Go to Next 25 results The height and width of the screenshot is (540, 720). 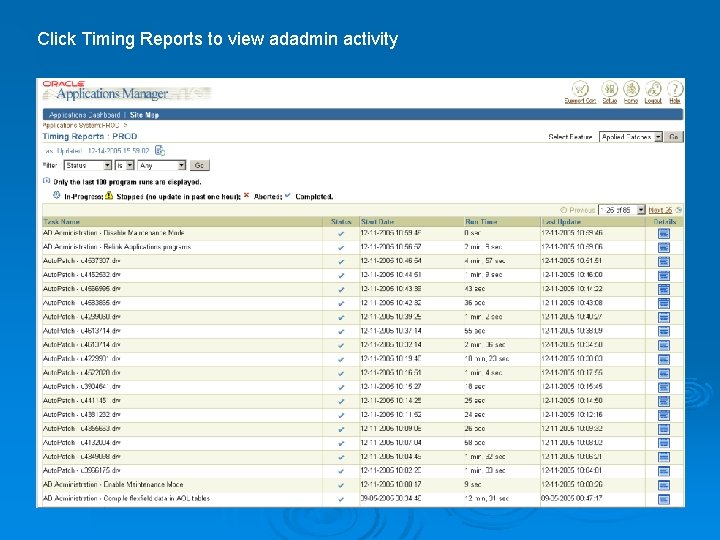coord(660,210)
